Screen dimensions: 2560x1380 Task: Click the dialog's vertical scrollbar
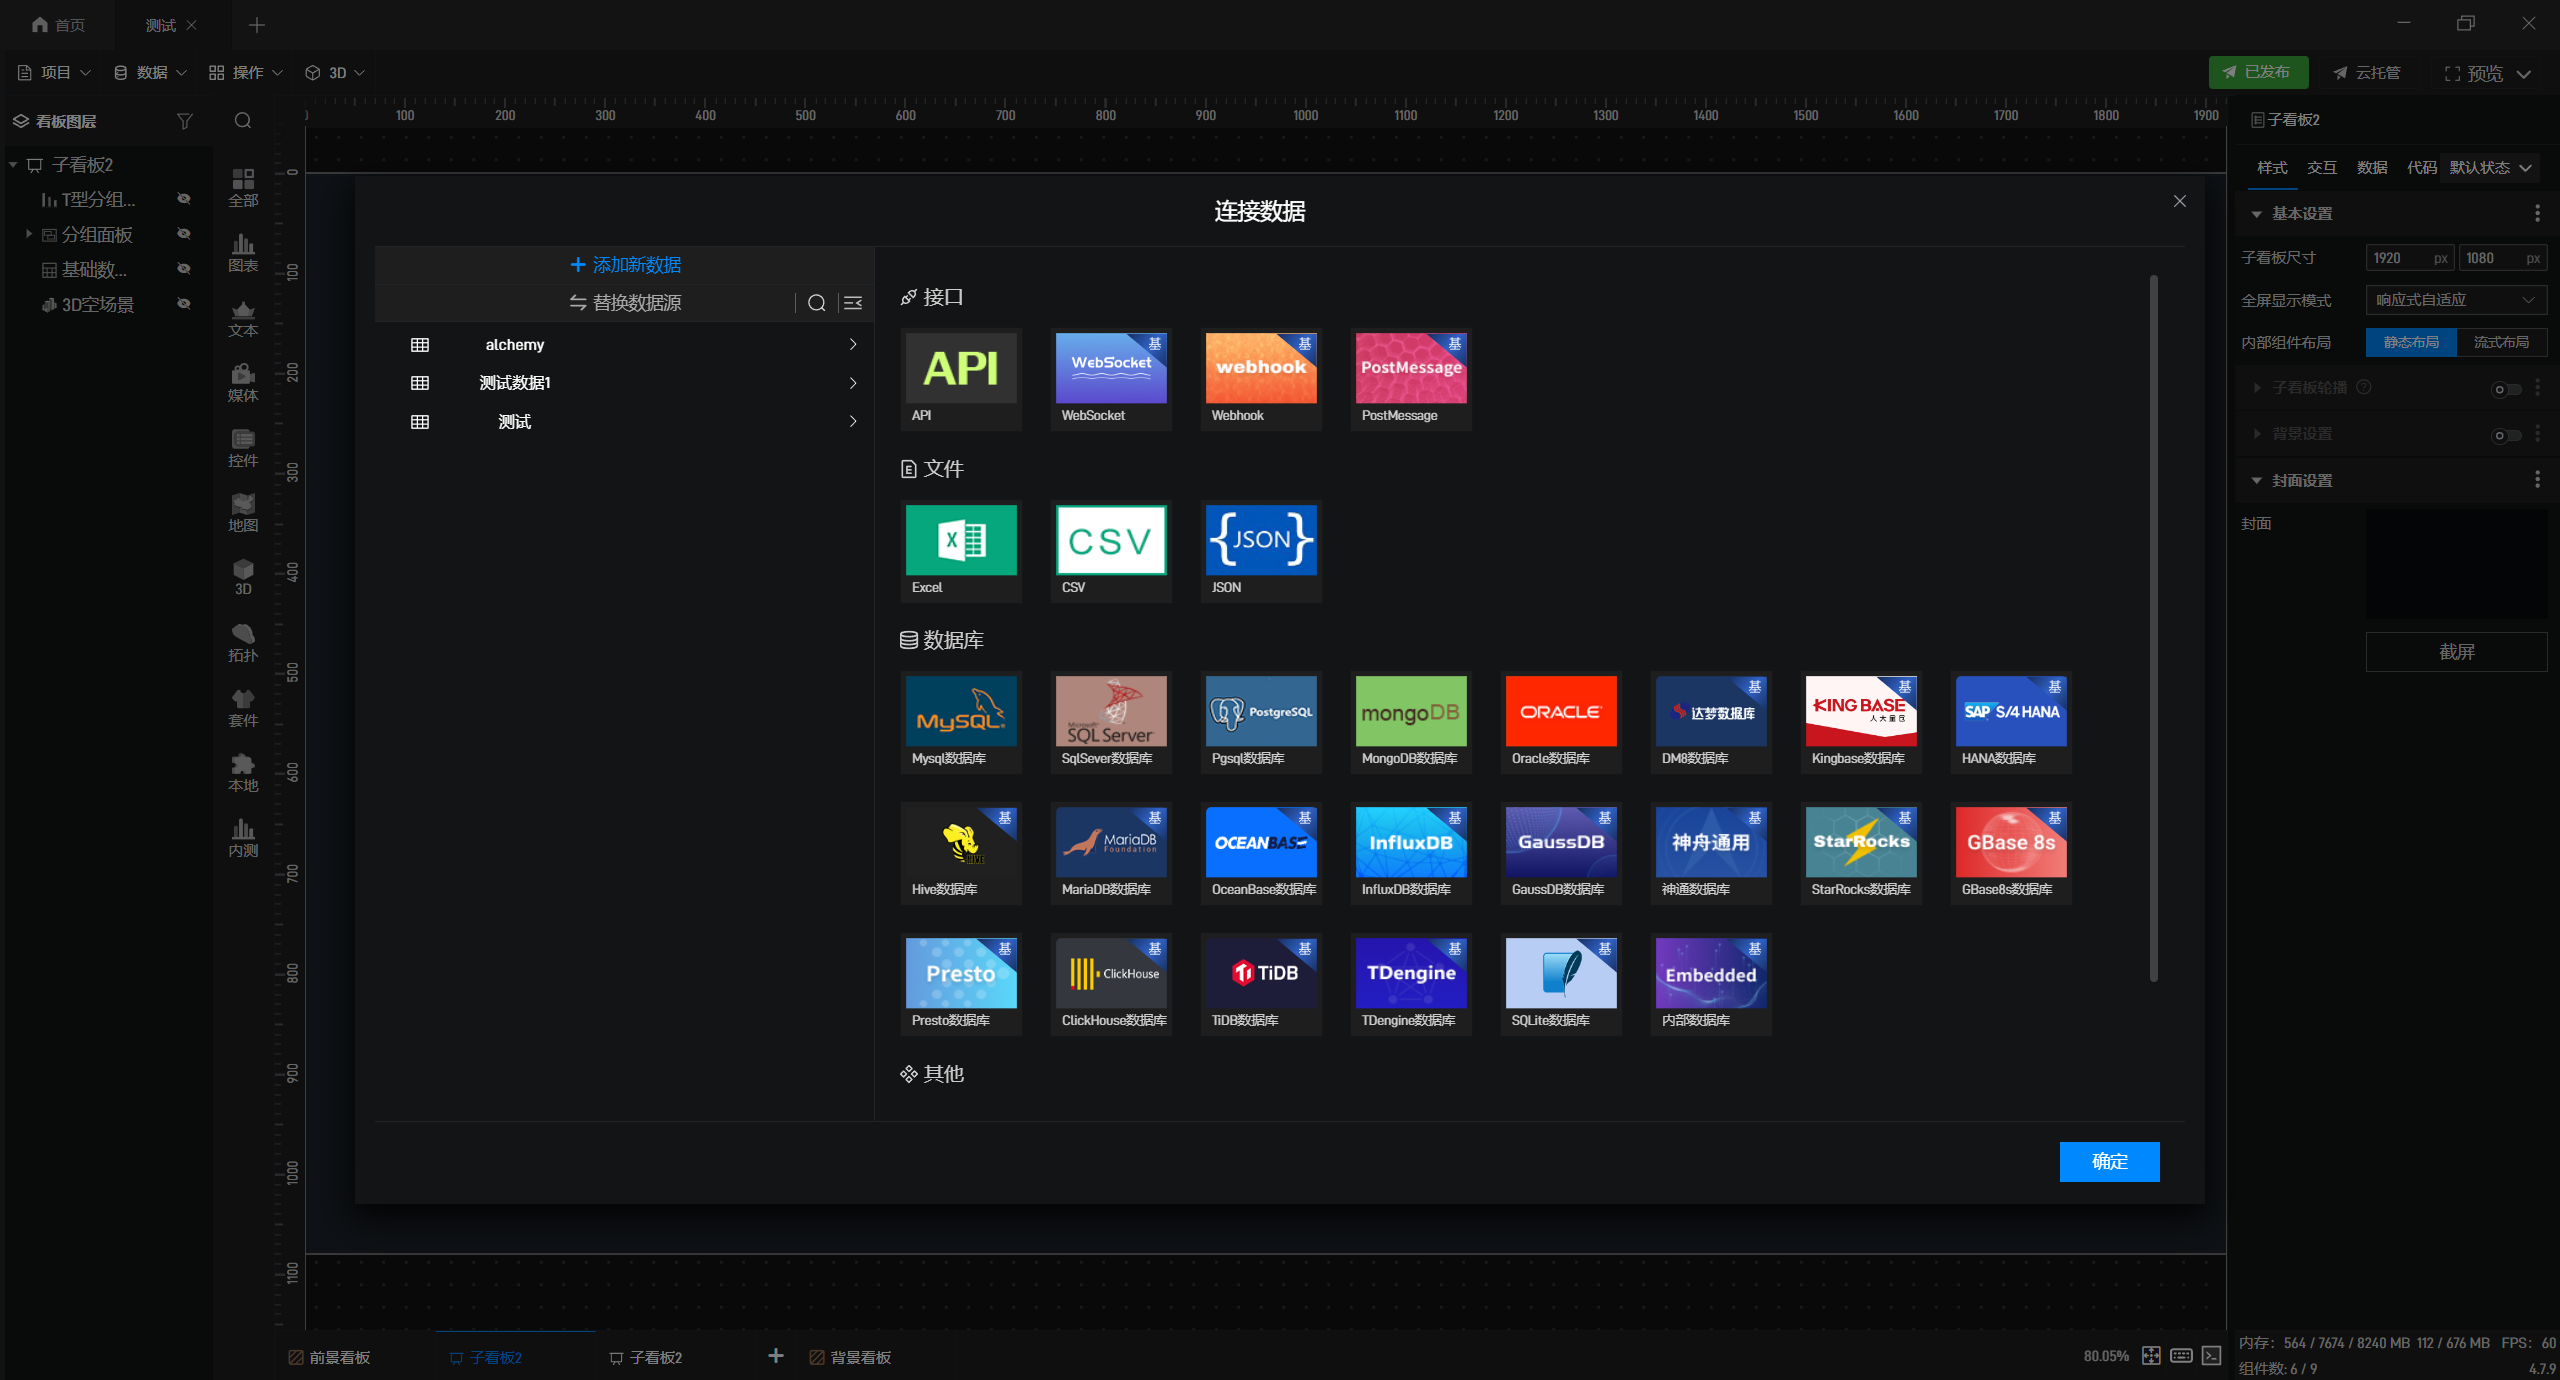coord(2153,628)
